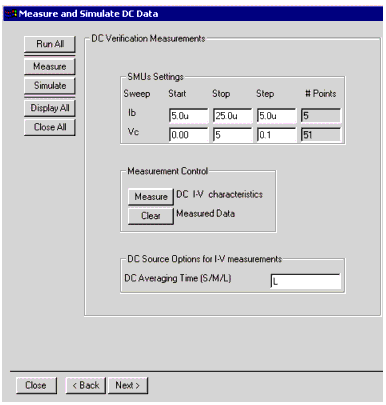Image resolution: width=386 pixels, height=405 pixels.
Task: Select the Ib Start field
Action: coord(189,116)
